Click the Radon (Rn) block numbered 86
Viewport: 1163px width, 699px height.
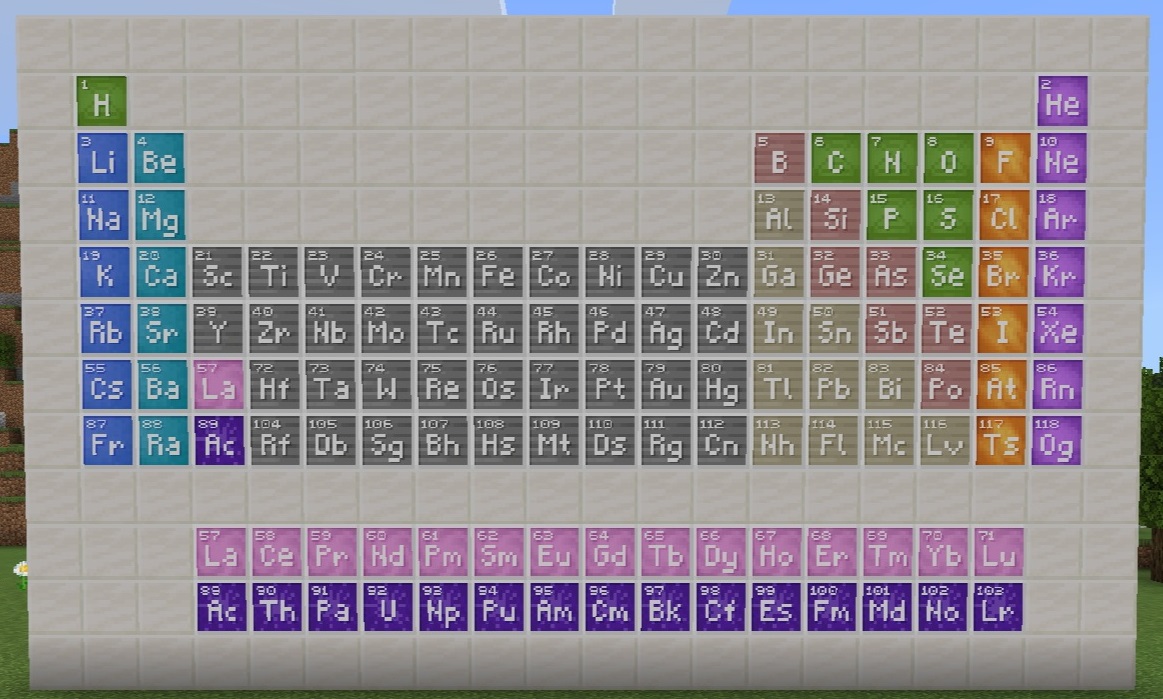click(1058, 385)
